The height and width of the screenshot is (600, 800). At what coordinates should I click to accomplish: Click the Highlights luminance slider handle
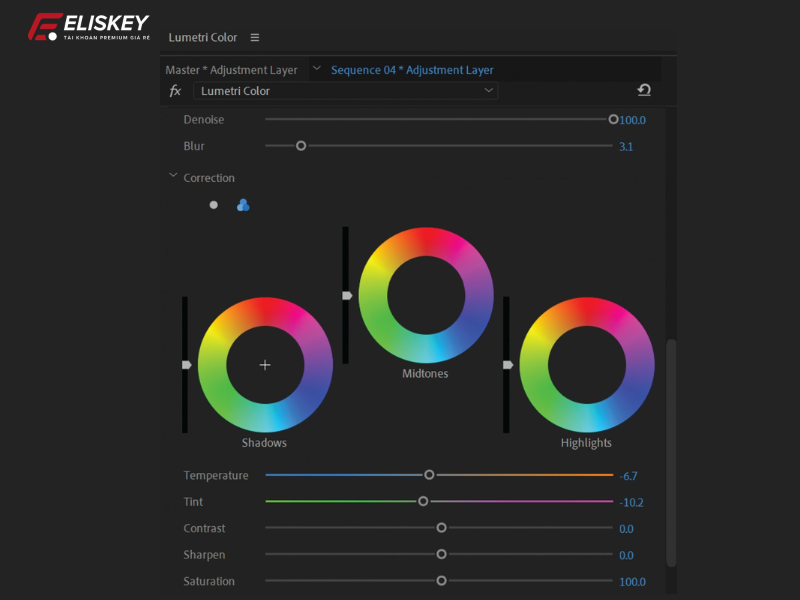[508, 365]
